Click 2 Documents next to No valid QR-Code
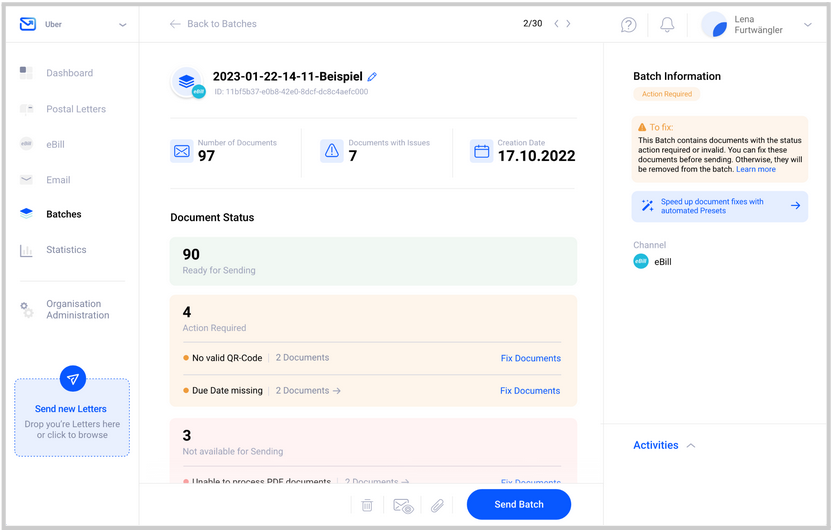Viewport: 831px width, 530px height. coord(302,358)
